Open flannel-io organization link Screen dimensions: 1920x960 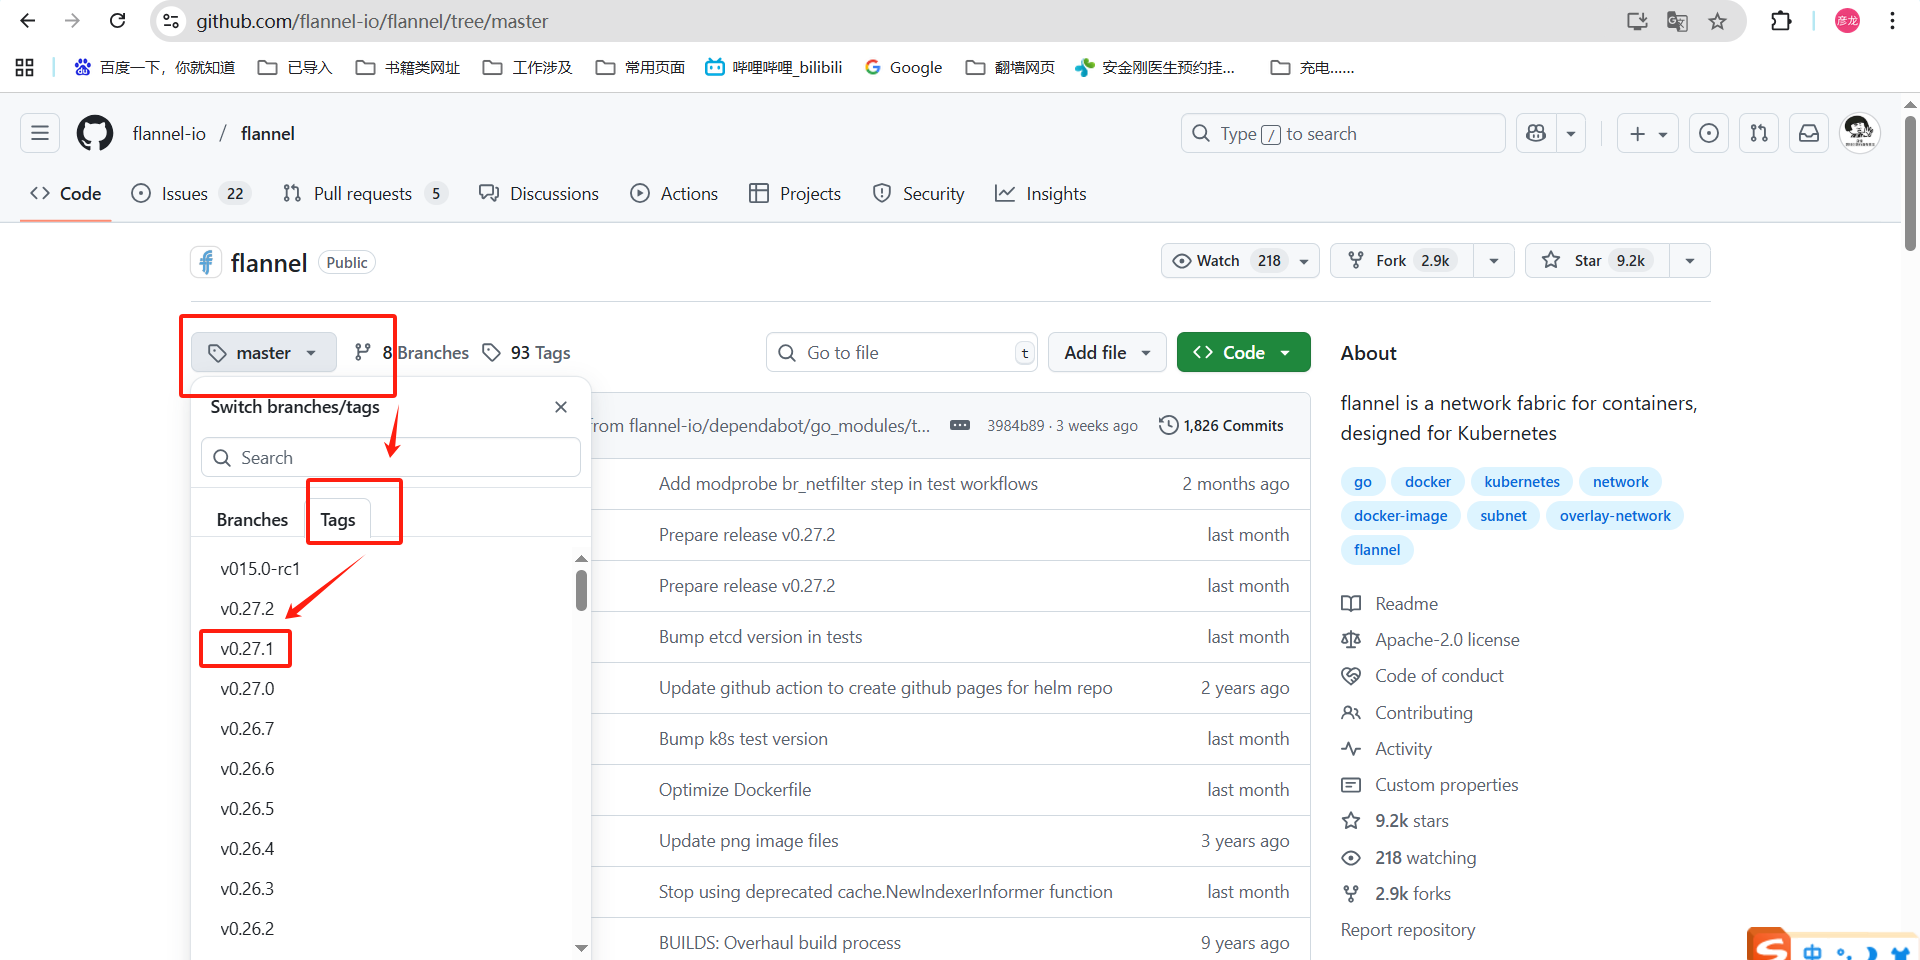pyautogui.click(x=169, y=133)
